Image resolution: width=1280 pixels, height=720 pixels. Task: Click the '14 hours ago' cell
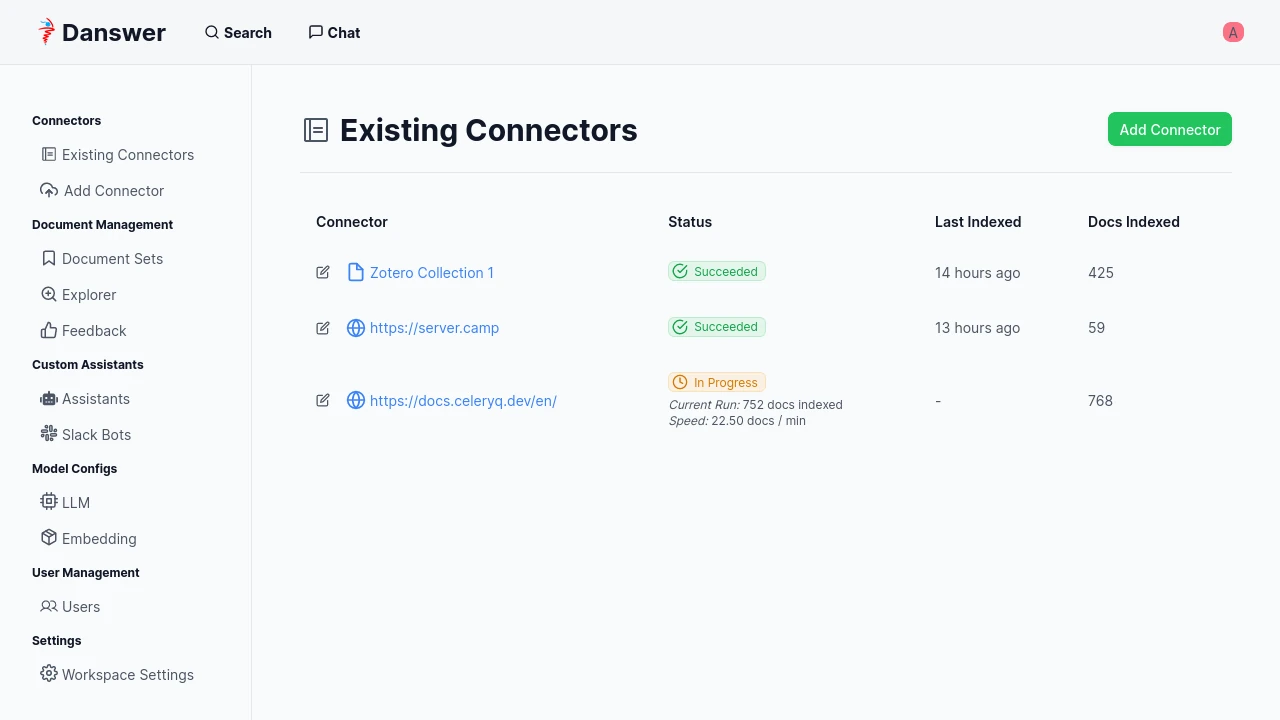coord(978,272)
